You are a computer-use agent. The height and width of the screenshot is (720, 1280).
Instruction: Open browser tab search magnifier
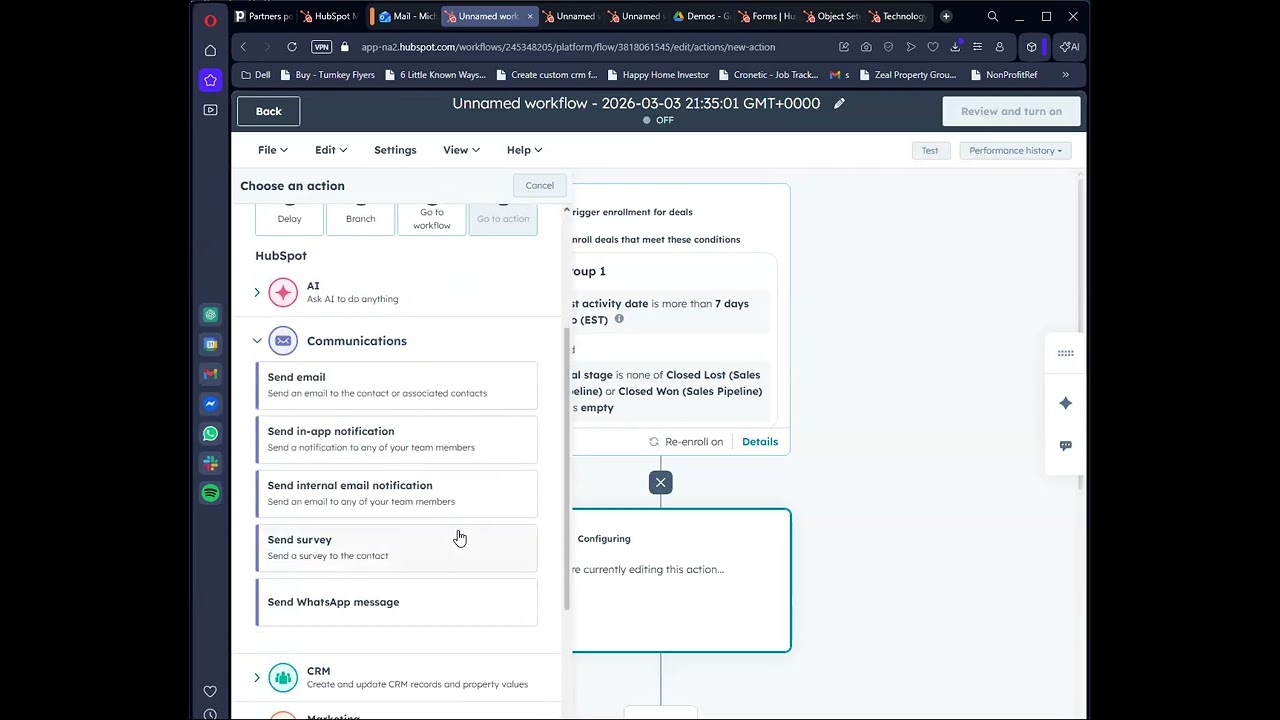tap(992, 16)
